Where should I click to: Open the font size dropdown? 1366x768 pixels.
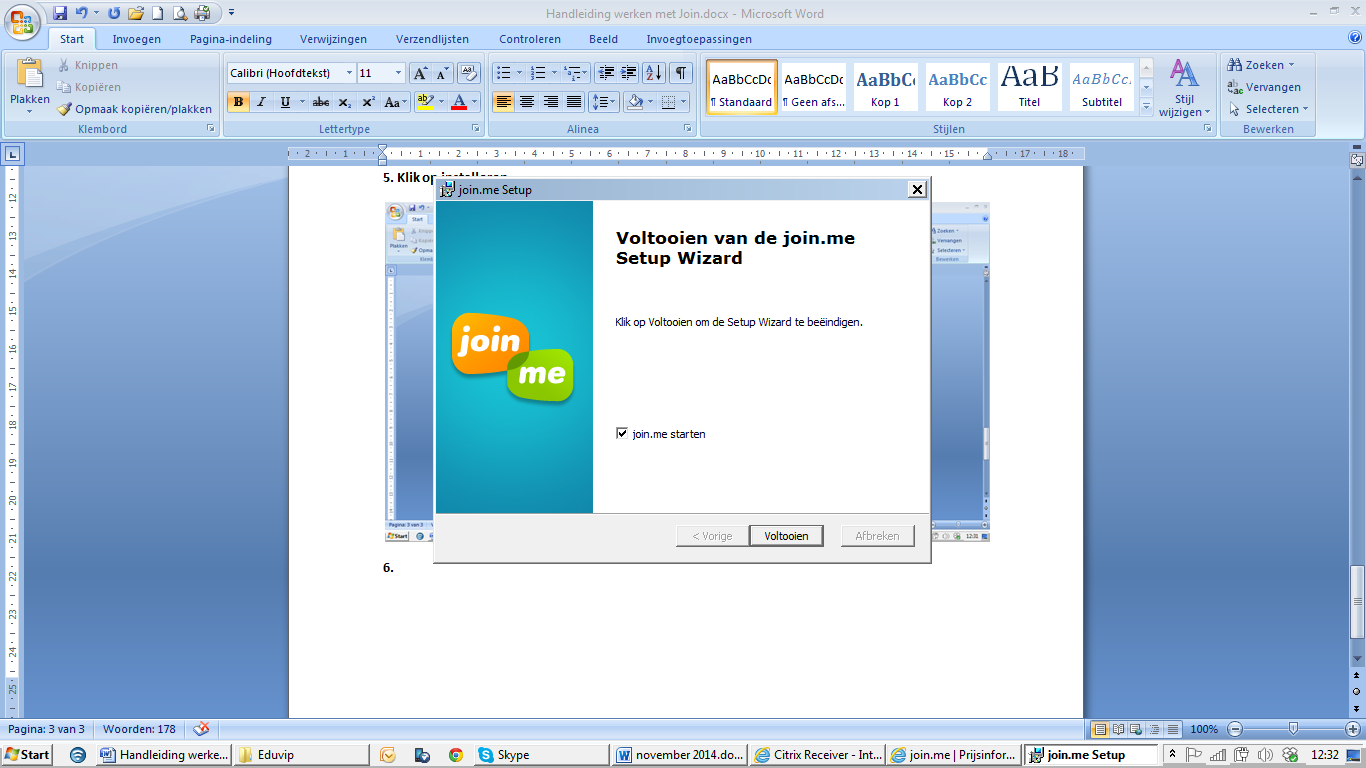click(399, 73)
